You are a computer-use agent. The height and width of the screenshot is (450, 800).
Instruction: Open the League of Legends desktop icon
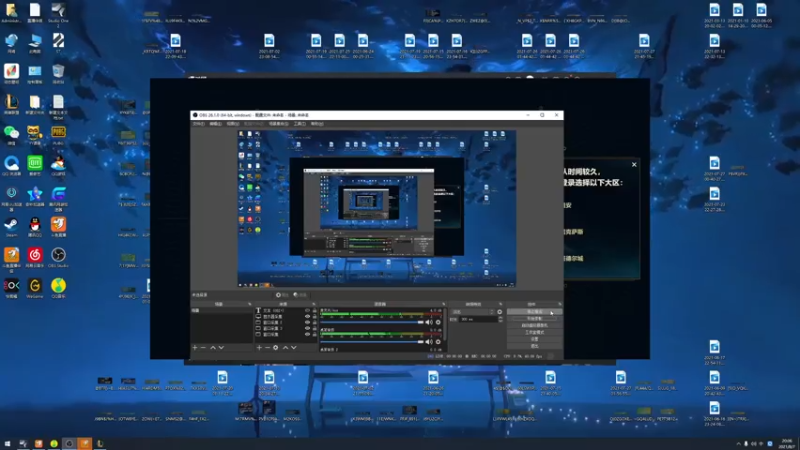tap(11, 105)
